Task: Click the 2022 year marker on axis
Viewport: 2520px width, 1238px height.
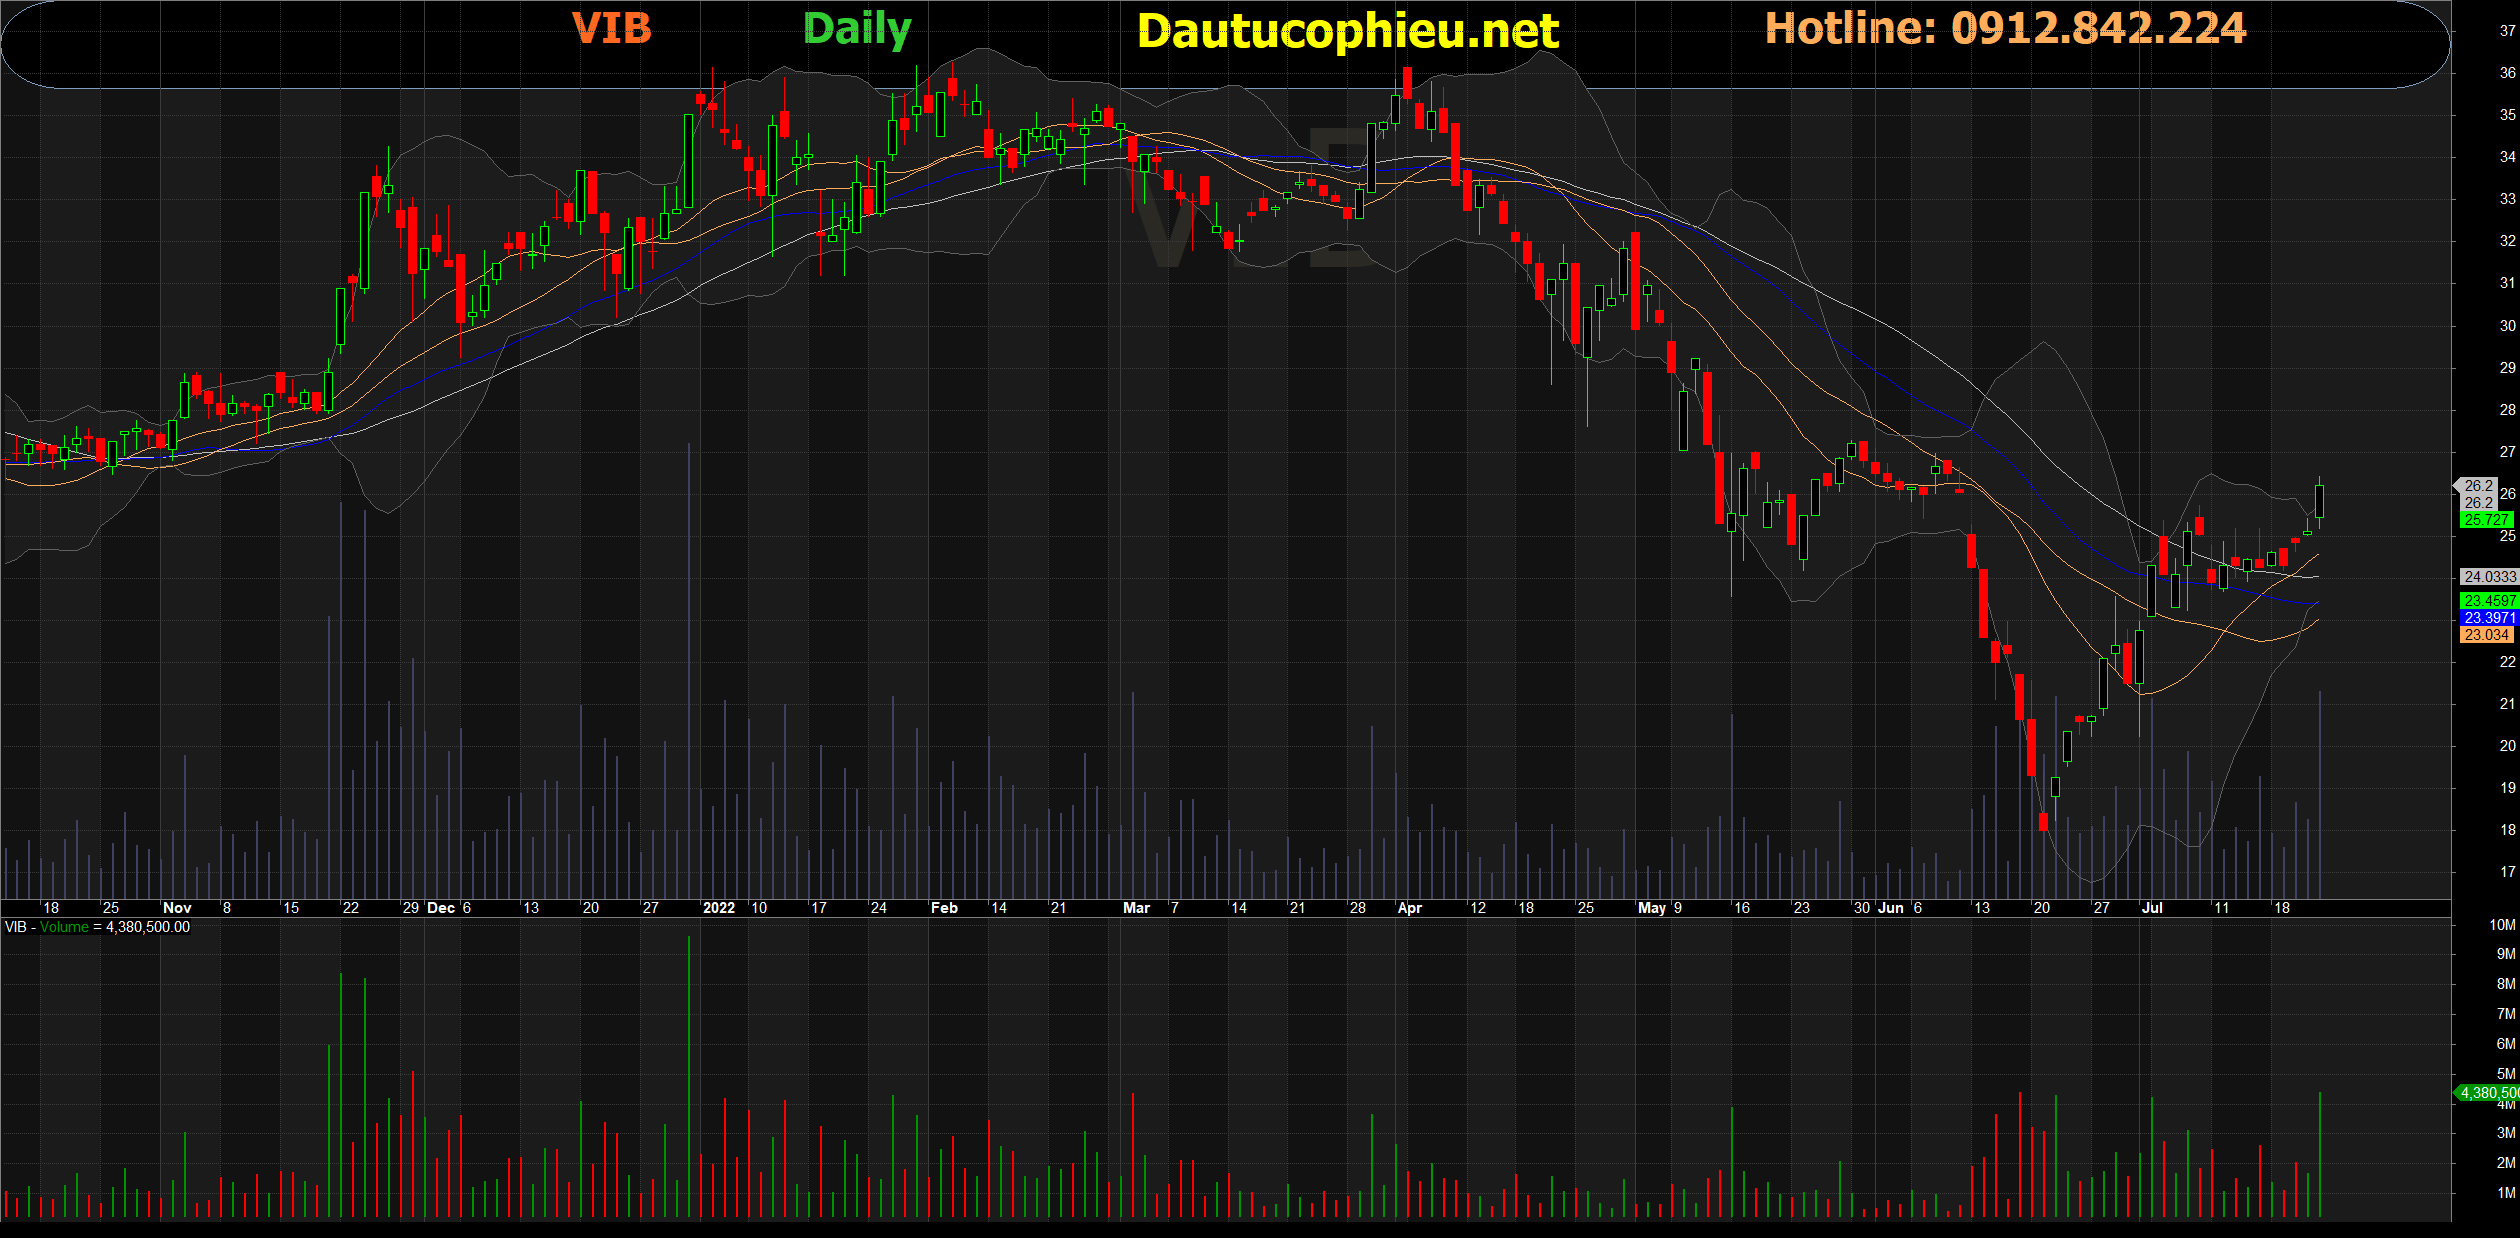Action: coord(719,908)
